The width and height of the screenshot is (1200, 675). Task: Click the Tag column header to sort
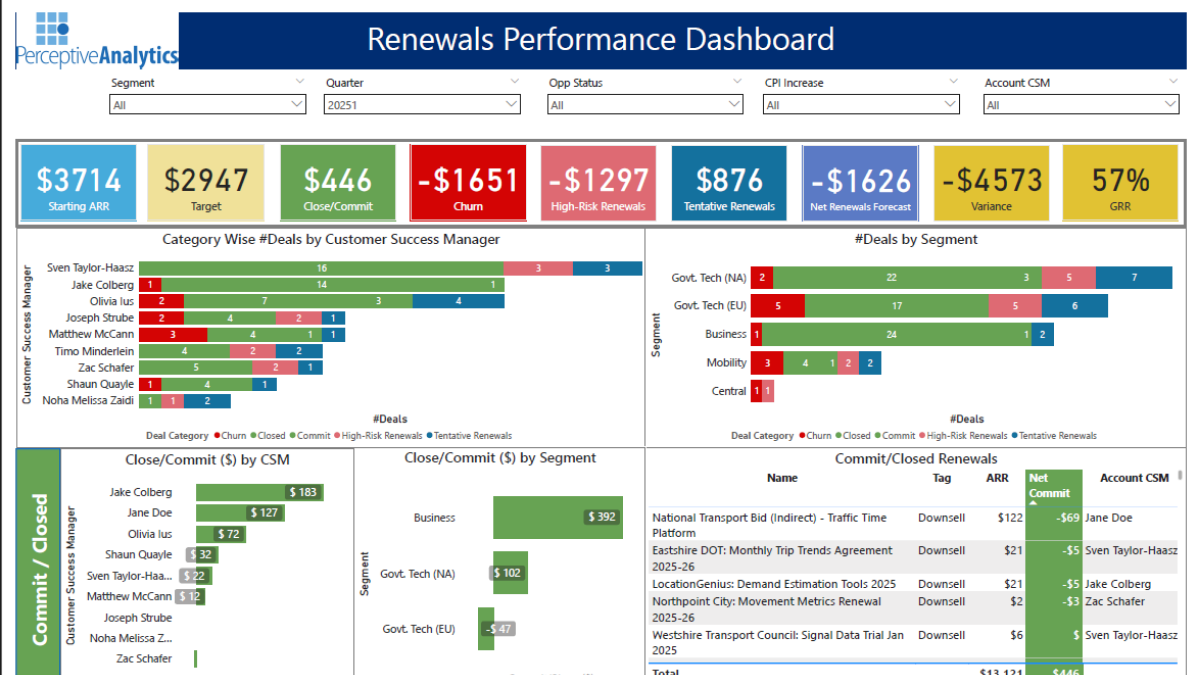pos(941,478)
